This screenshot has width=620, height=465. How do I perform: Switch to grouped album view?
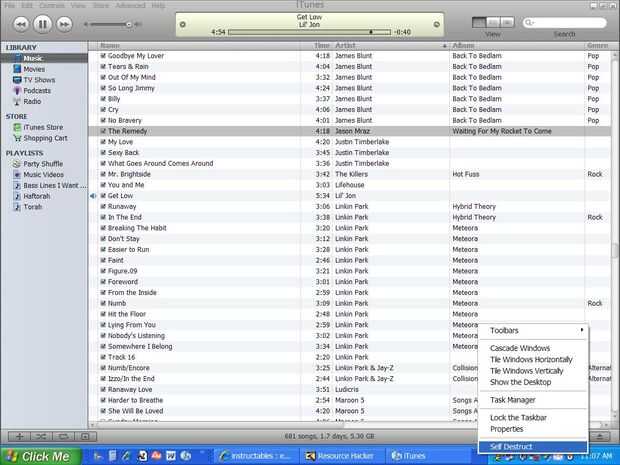(493, 23)
